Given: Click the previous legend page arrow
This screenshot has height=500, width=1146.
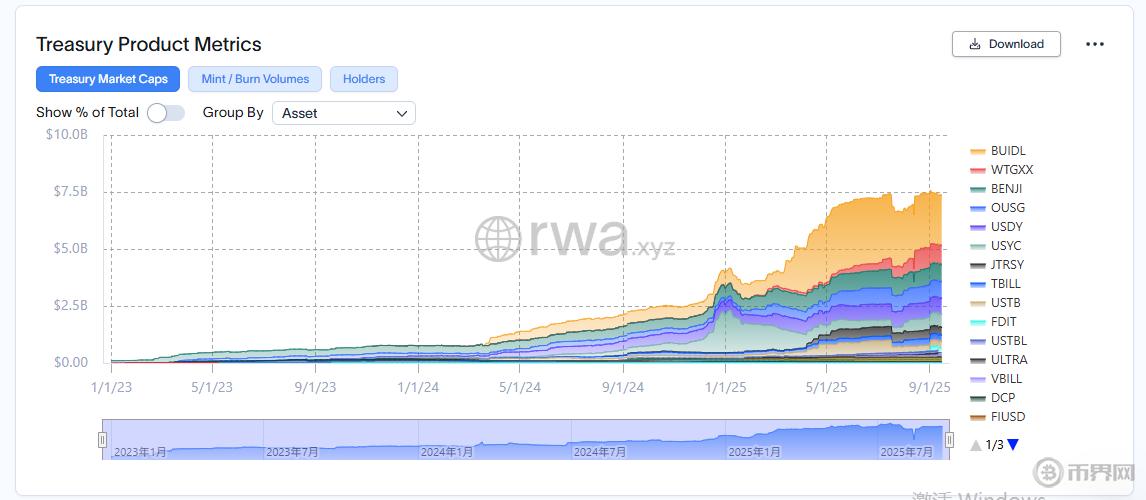Looking at the screenshot, I should [976, 445].
